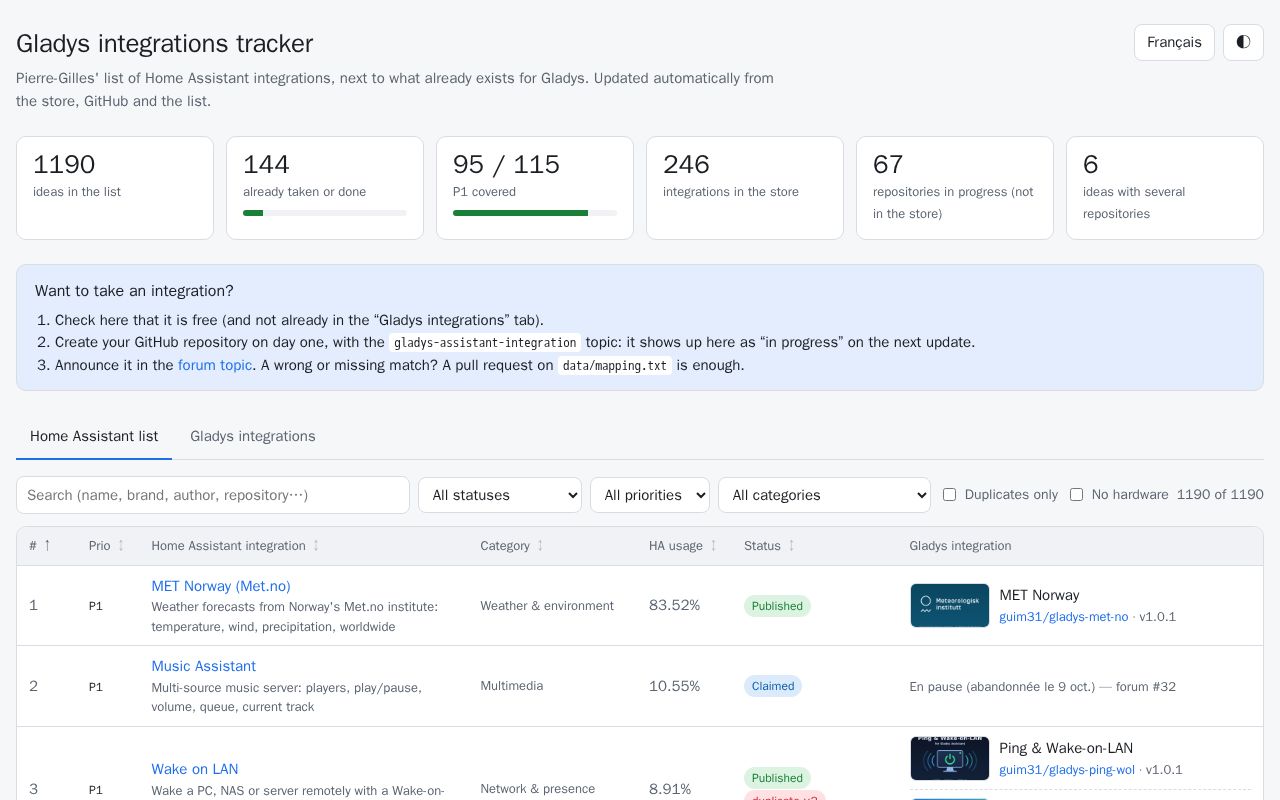Click the Gladys integration column header

(960, 546)
